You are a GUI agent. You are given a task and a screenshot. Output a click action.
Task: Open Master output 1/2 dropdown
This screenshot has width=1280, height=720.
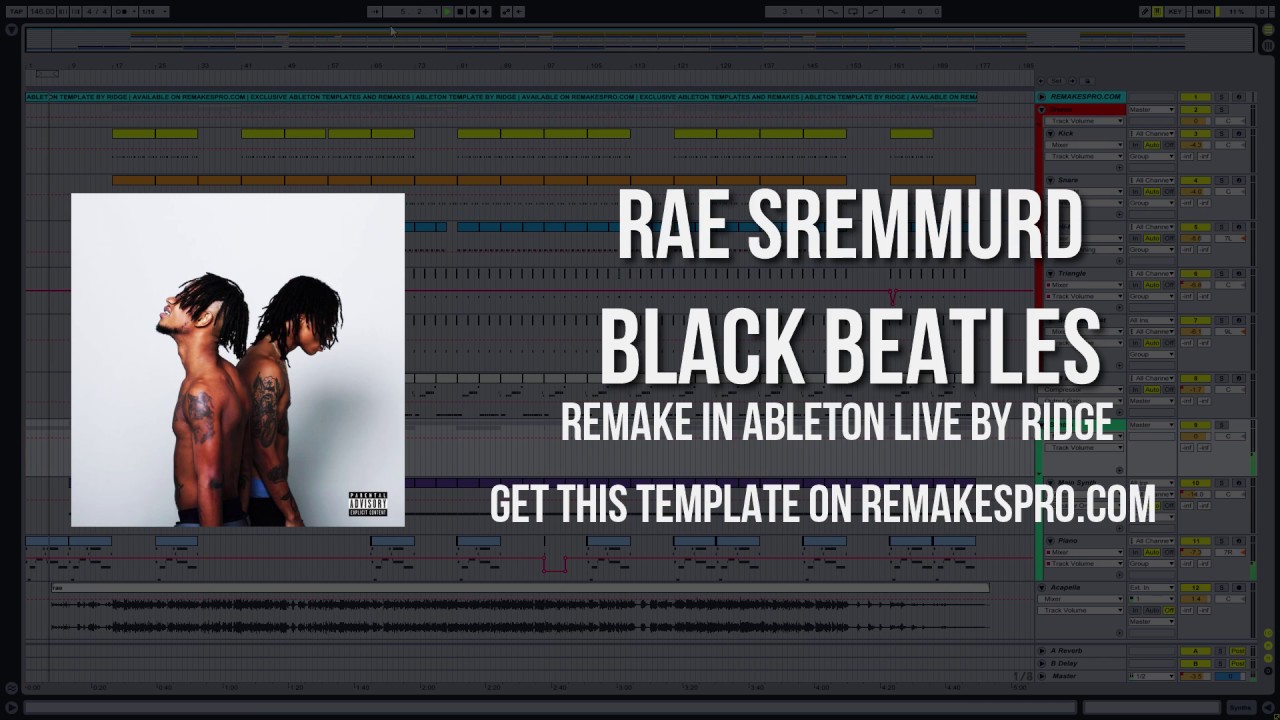1152,676
